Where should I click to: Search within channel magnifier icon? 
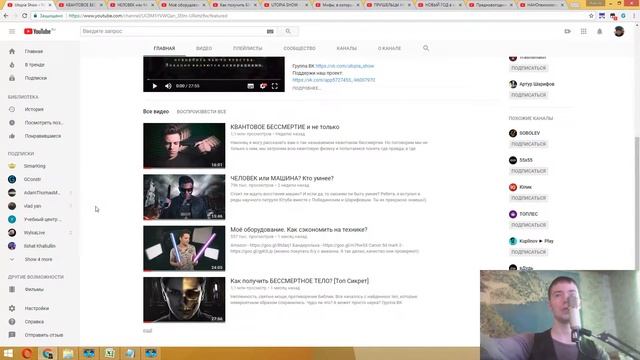coord(426,48)
